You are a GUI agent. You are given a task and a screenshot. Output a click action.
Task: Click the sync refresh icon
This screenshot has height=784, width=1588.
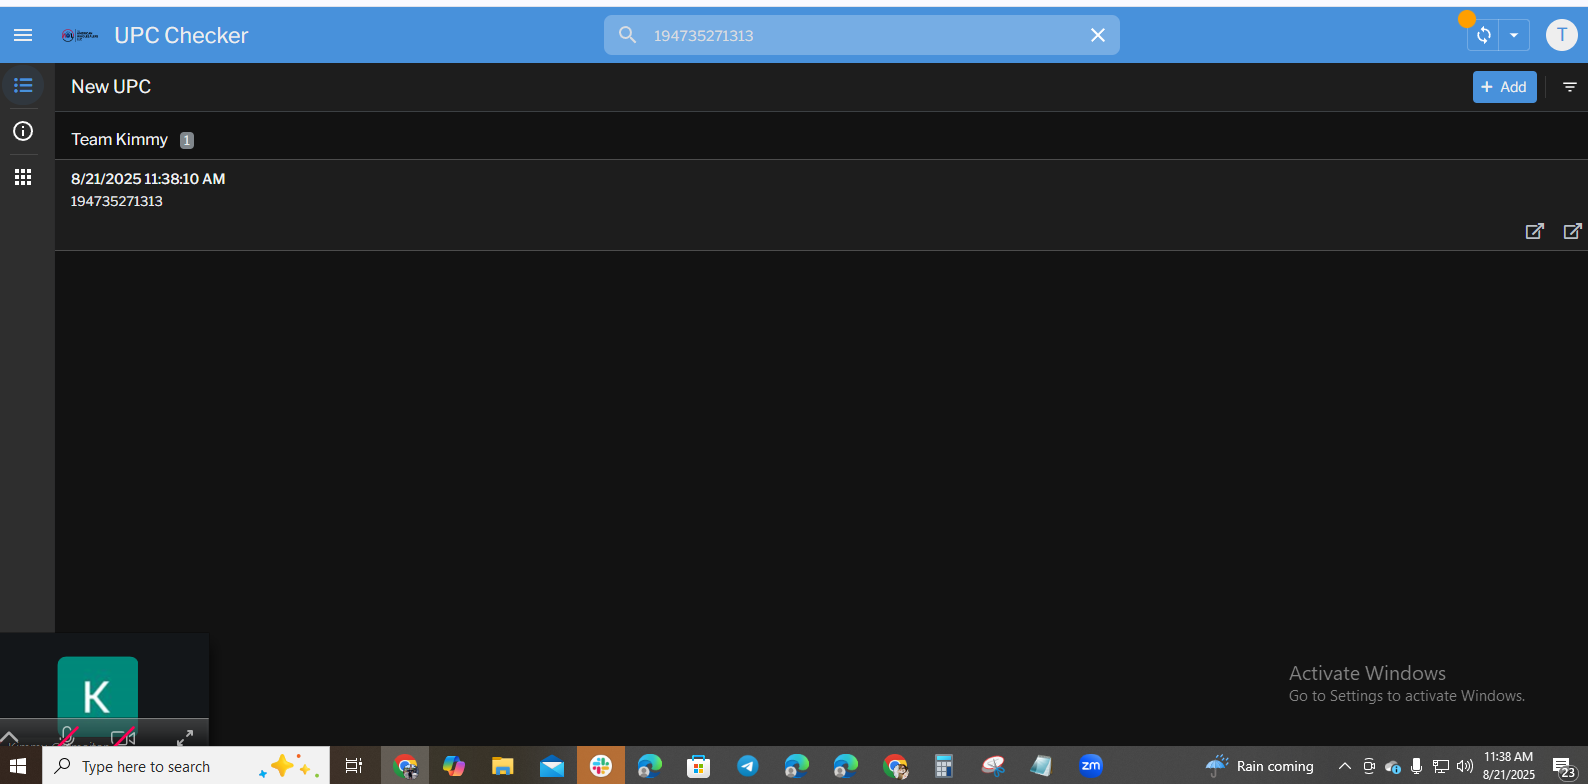[x=1484, y=35]
